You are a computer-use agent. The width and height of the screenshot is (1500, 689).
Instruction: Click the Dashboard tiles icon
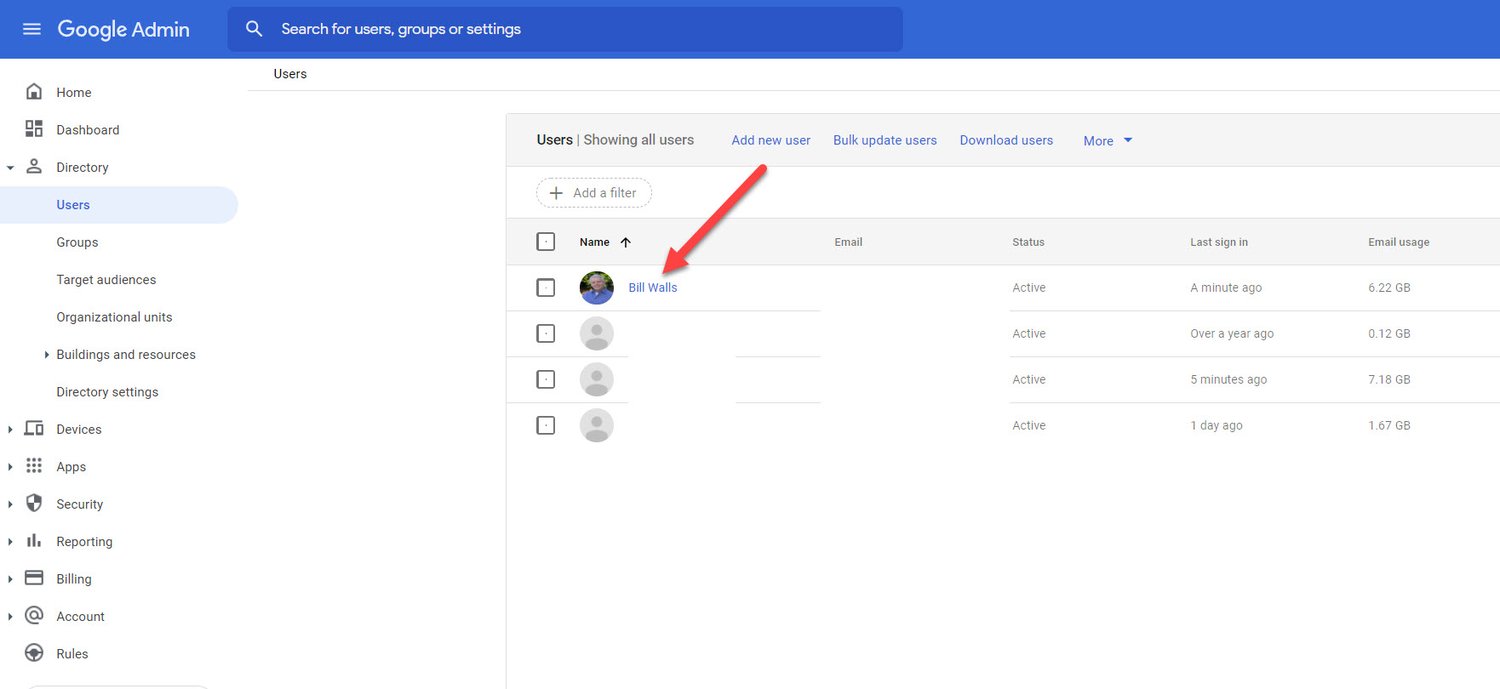pos(34,129)
